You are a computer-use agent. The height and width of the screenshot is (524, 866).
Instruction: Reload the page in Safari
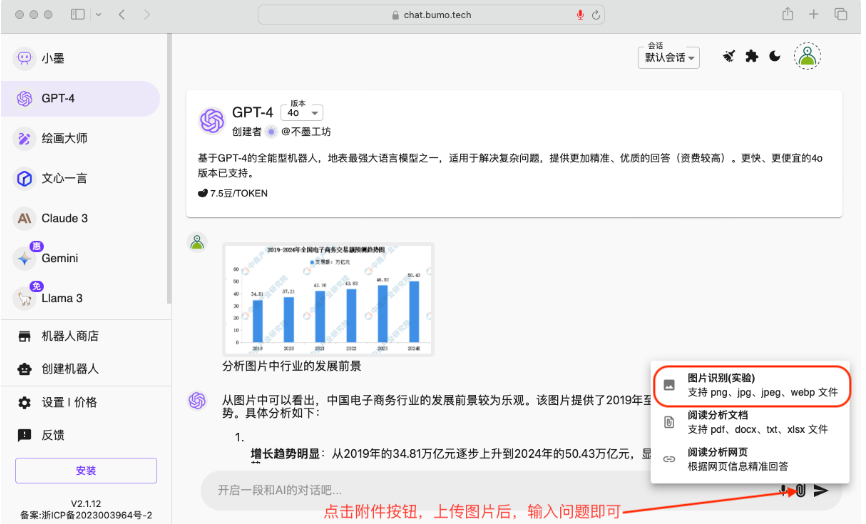(x=596, y=15)
